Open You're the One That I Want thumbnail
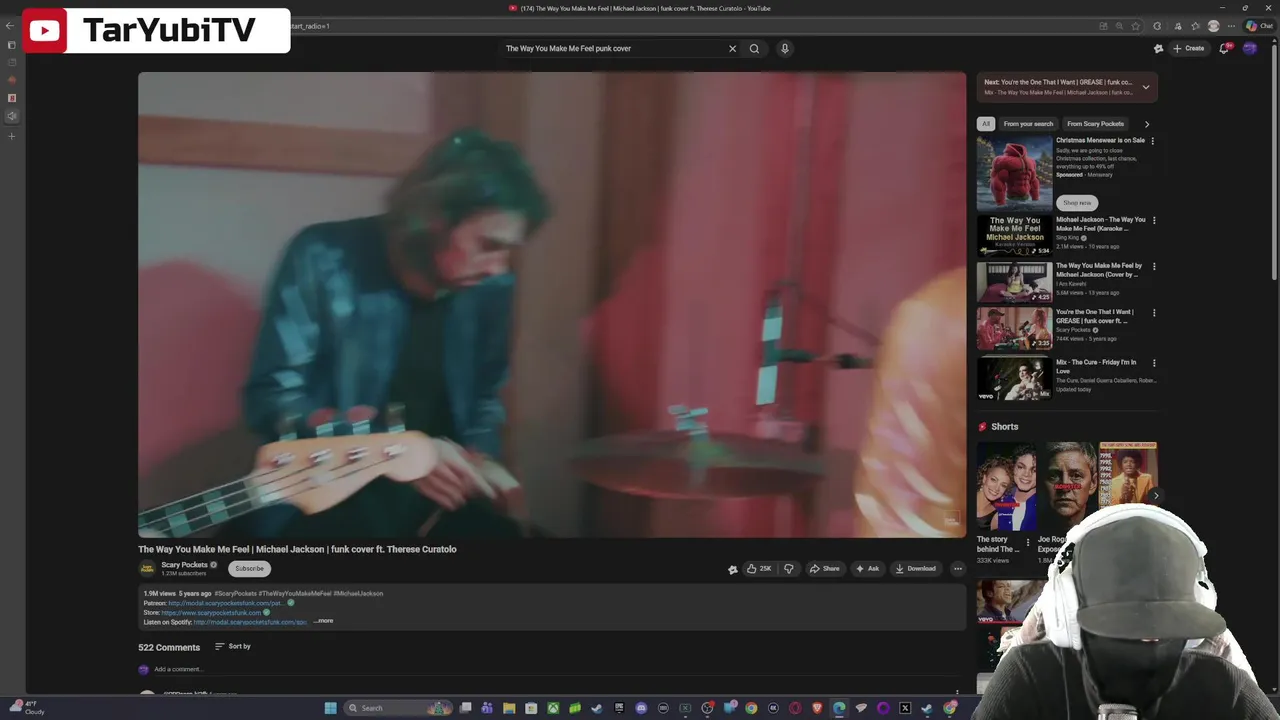Image resolution: width=1280 pixels, height=720 pixels. coord(1014,328)
